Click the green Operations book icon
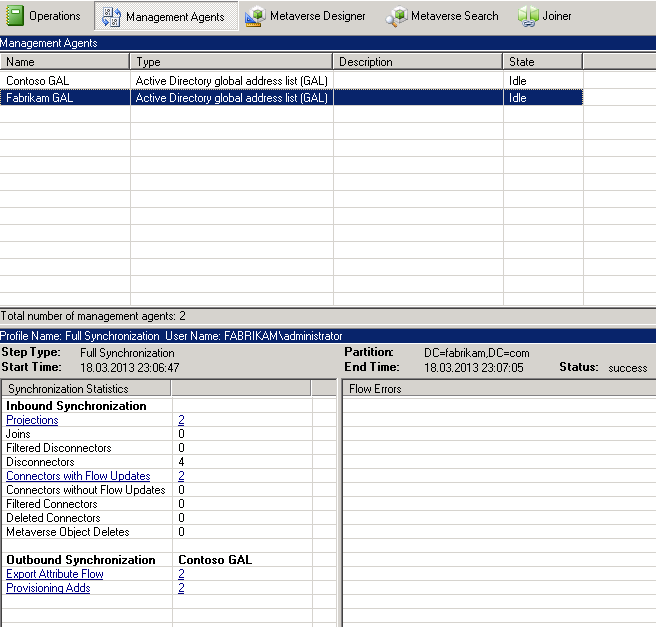This screenshot has height=627, width=656. point(15,16)
